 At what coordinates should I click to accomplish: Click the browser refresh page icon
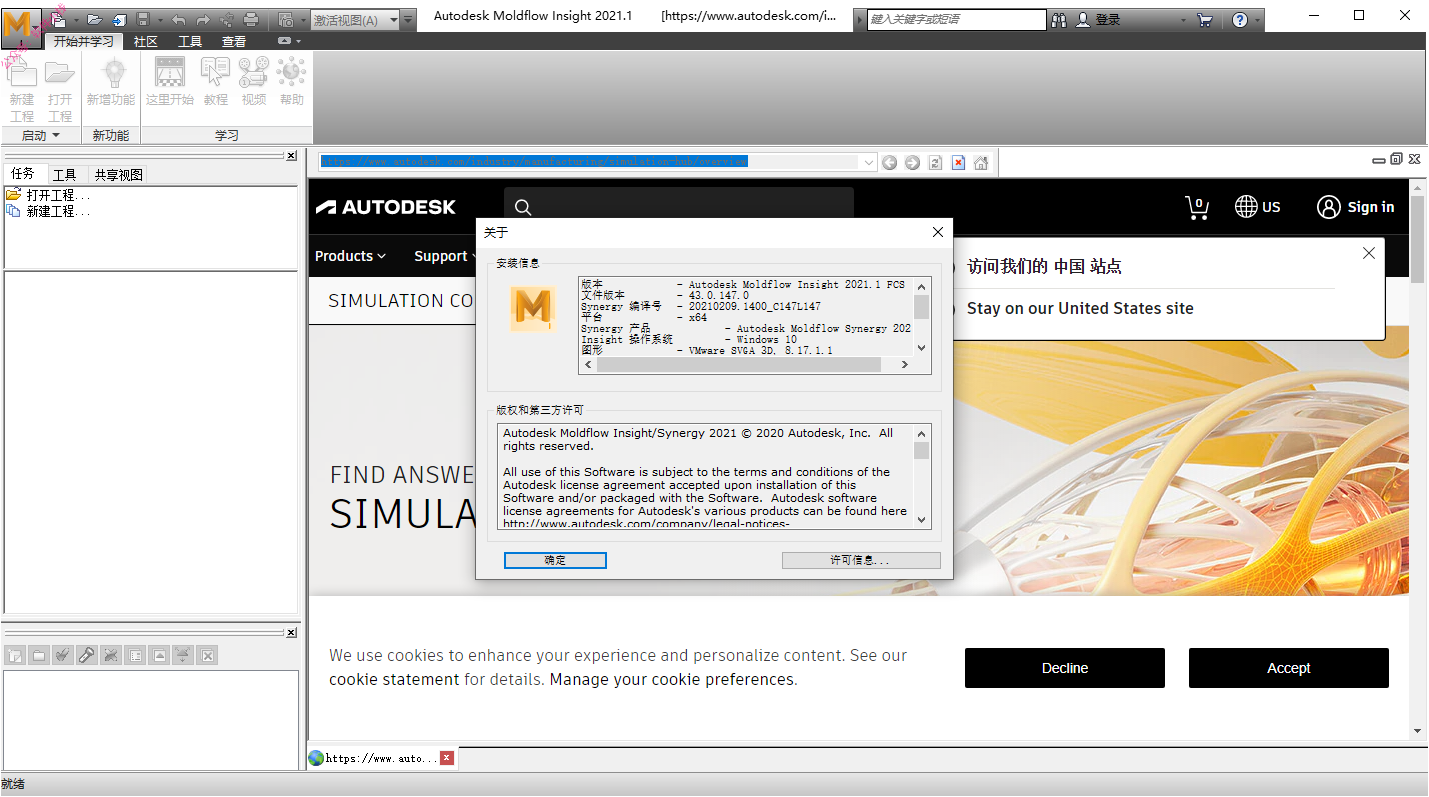tap(935, 162)
